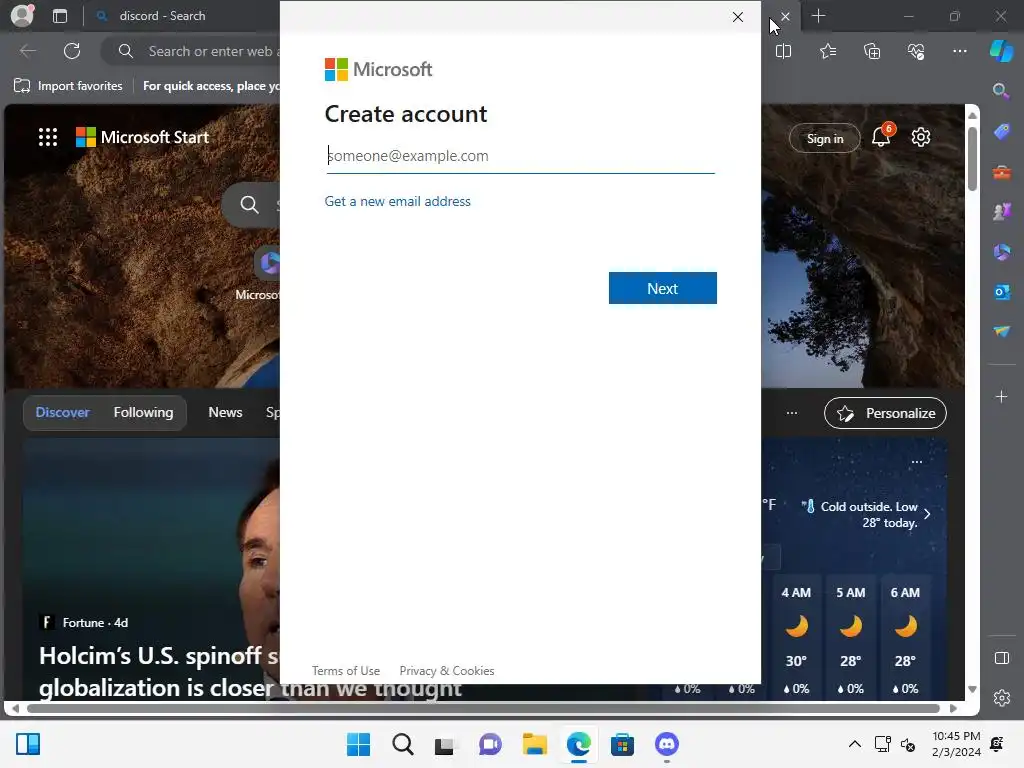The height and width of the screenshot is (768, 1024).
Task: Click Import favorites in favorites bar
Action: point(68,86)
